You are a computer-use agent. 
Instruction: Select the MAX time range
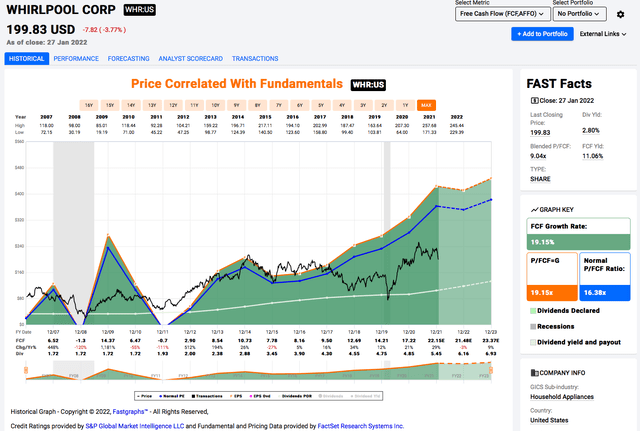427,105
